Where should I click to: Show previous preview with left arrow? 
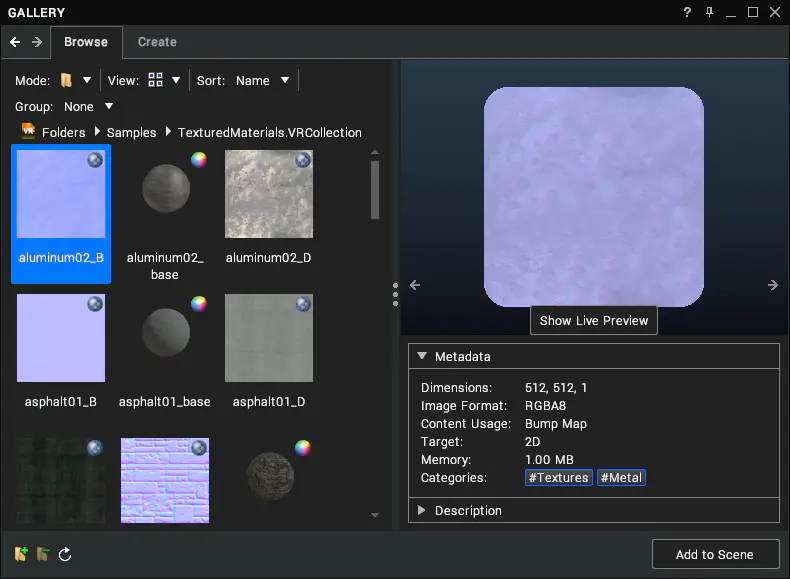415,285
